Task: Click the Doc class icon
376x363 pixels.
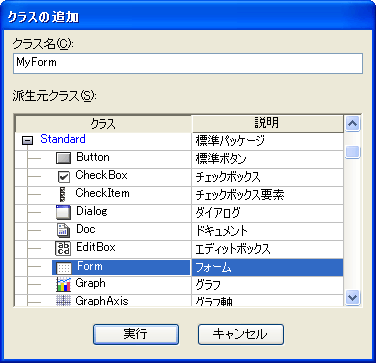Action: 63,230
